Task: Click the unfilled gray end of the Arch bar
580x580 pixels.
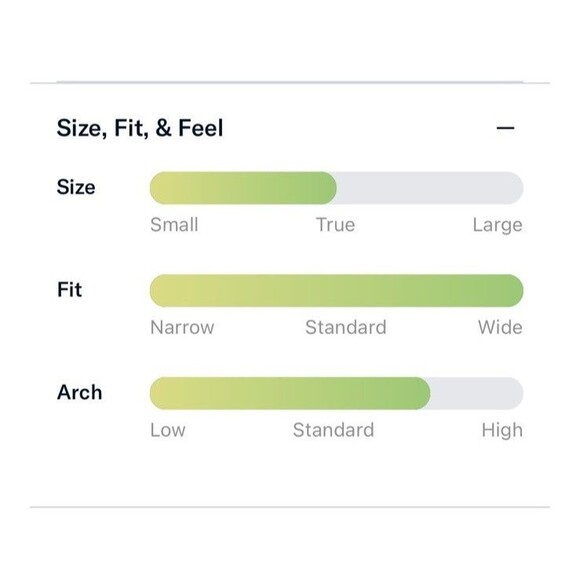Action: pos(477,393)
